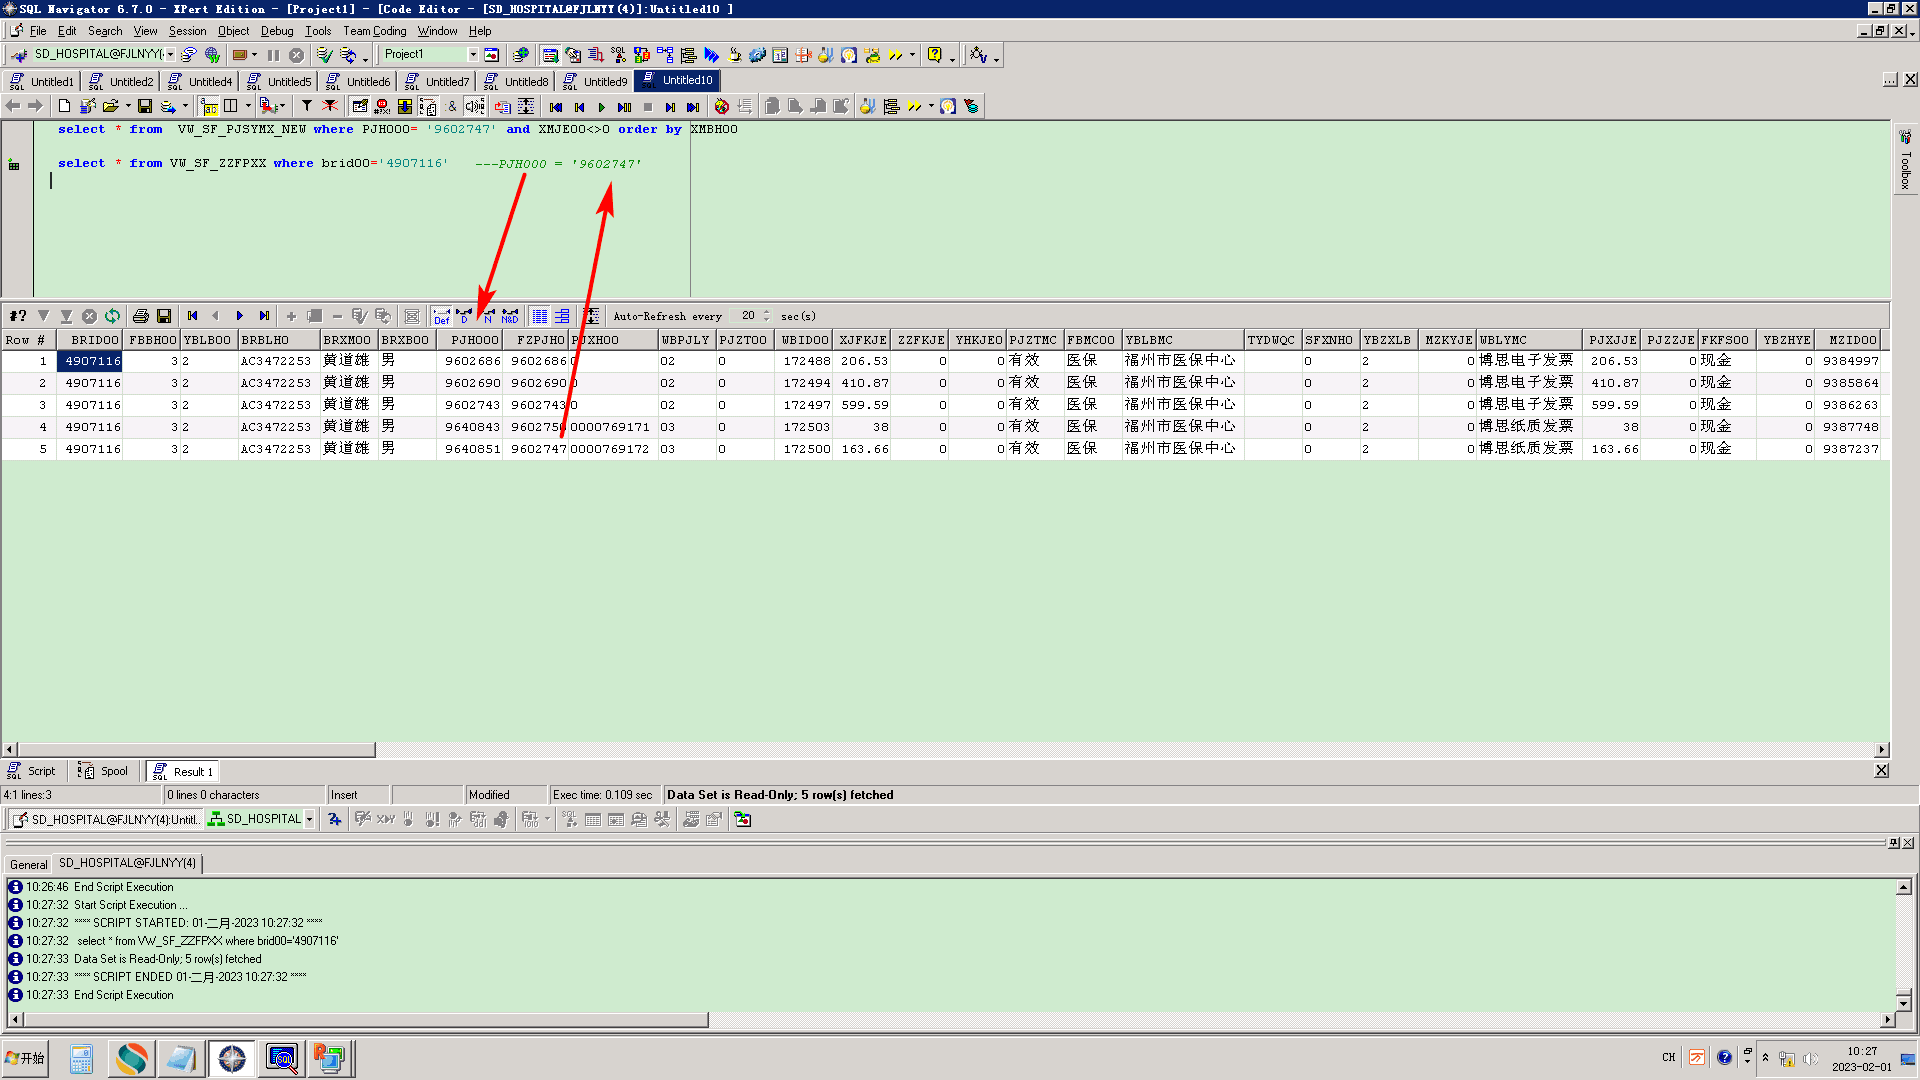Viewport: 1920px width, 1080px height.
Task: Click the green Execute play button
Action: click(x=601, y=107)
